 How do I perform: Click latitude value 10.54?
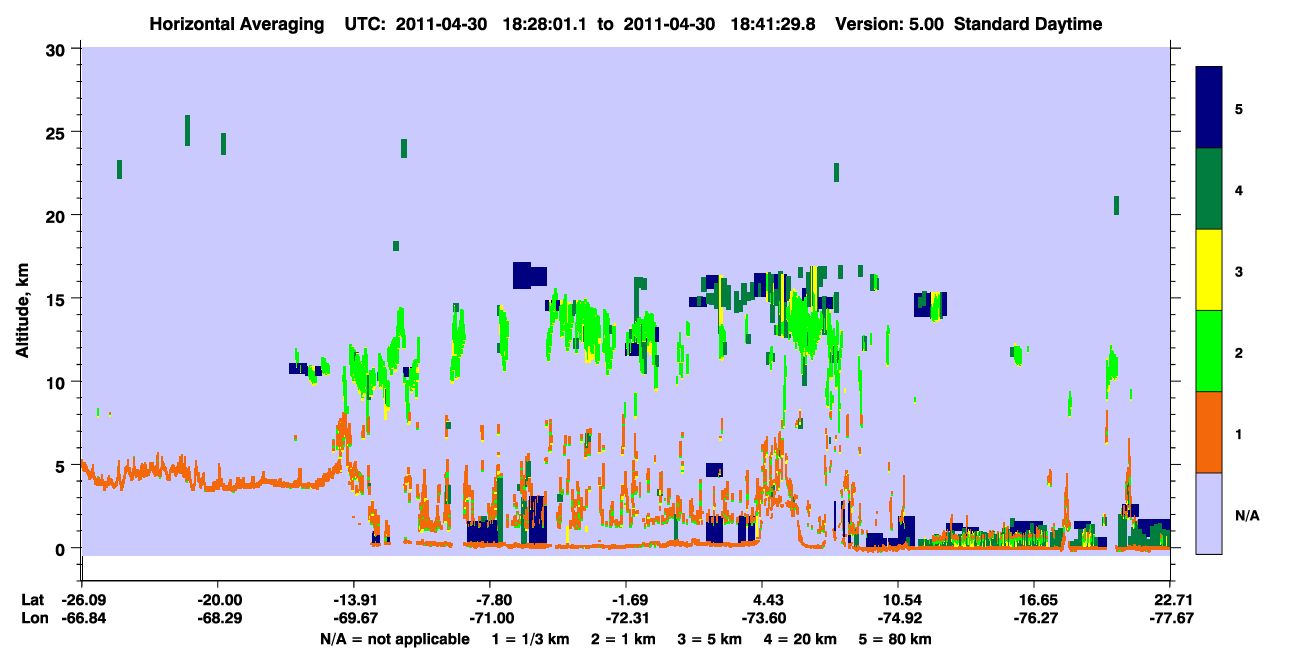[x=899, y=600]
